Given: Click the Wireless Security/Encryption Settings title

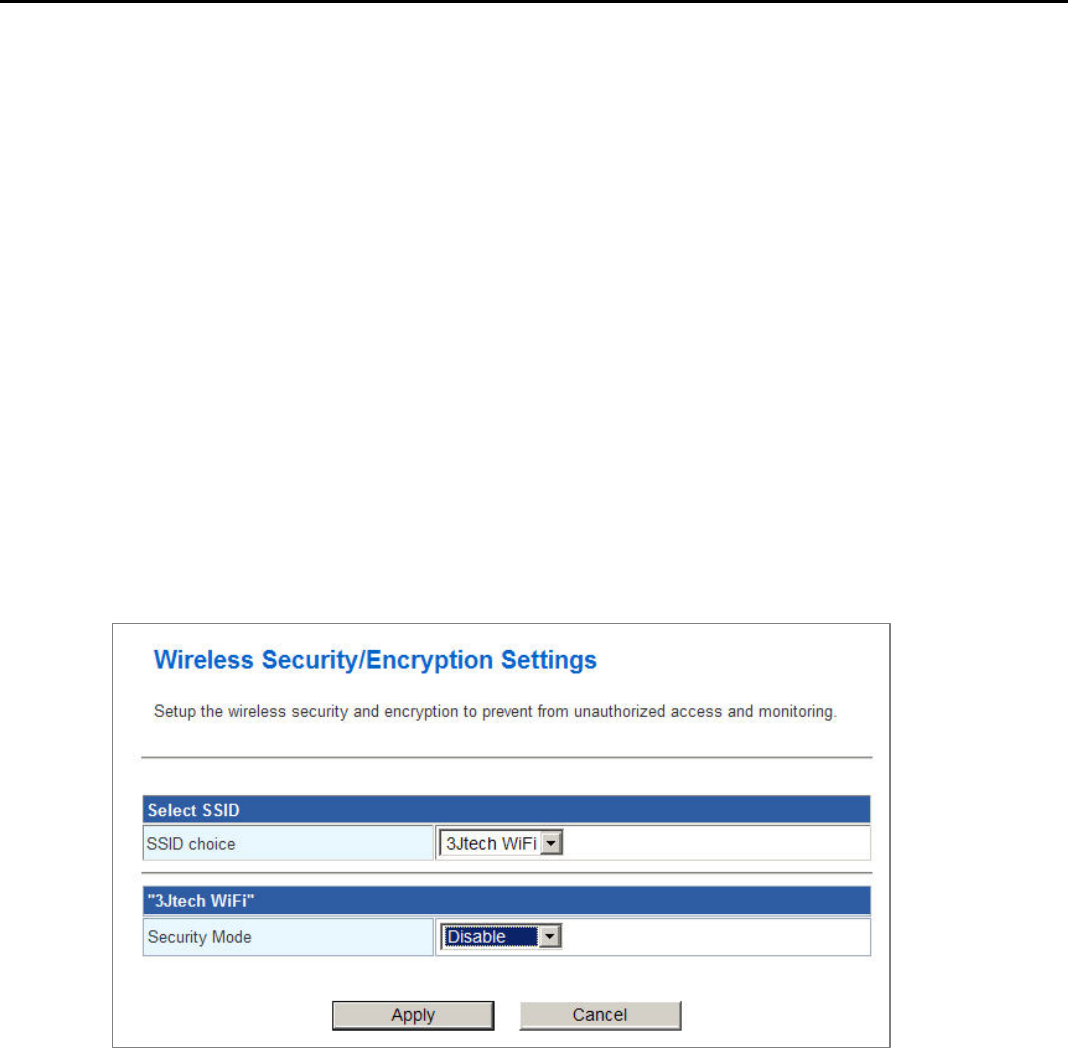Looking at the screenshot, I should pyautogui.click(x=375, y=660).
